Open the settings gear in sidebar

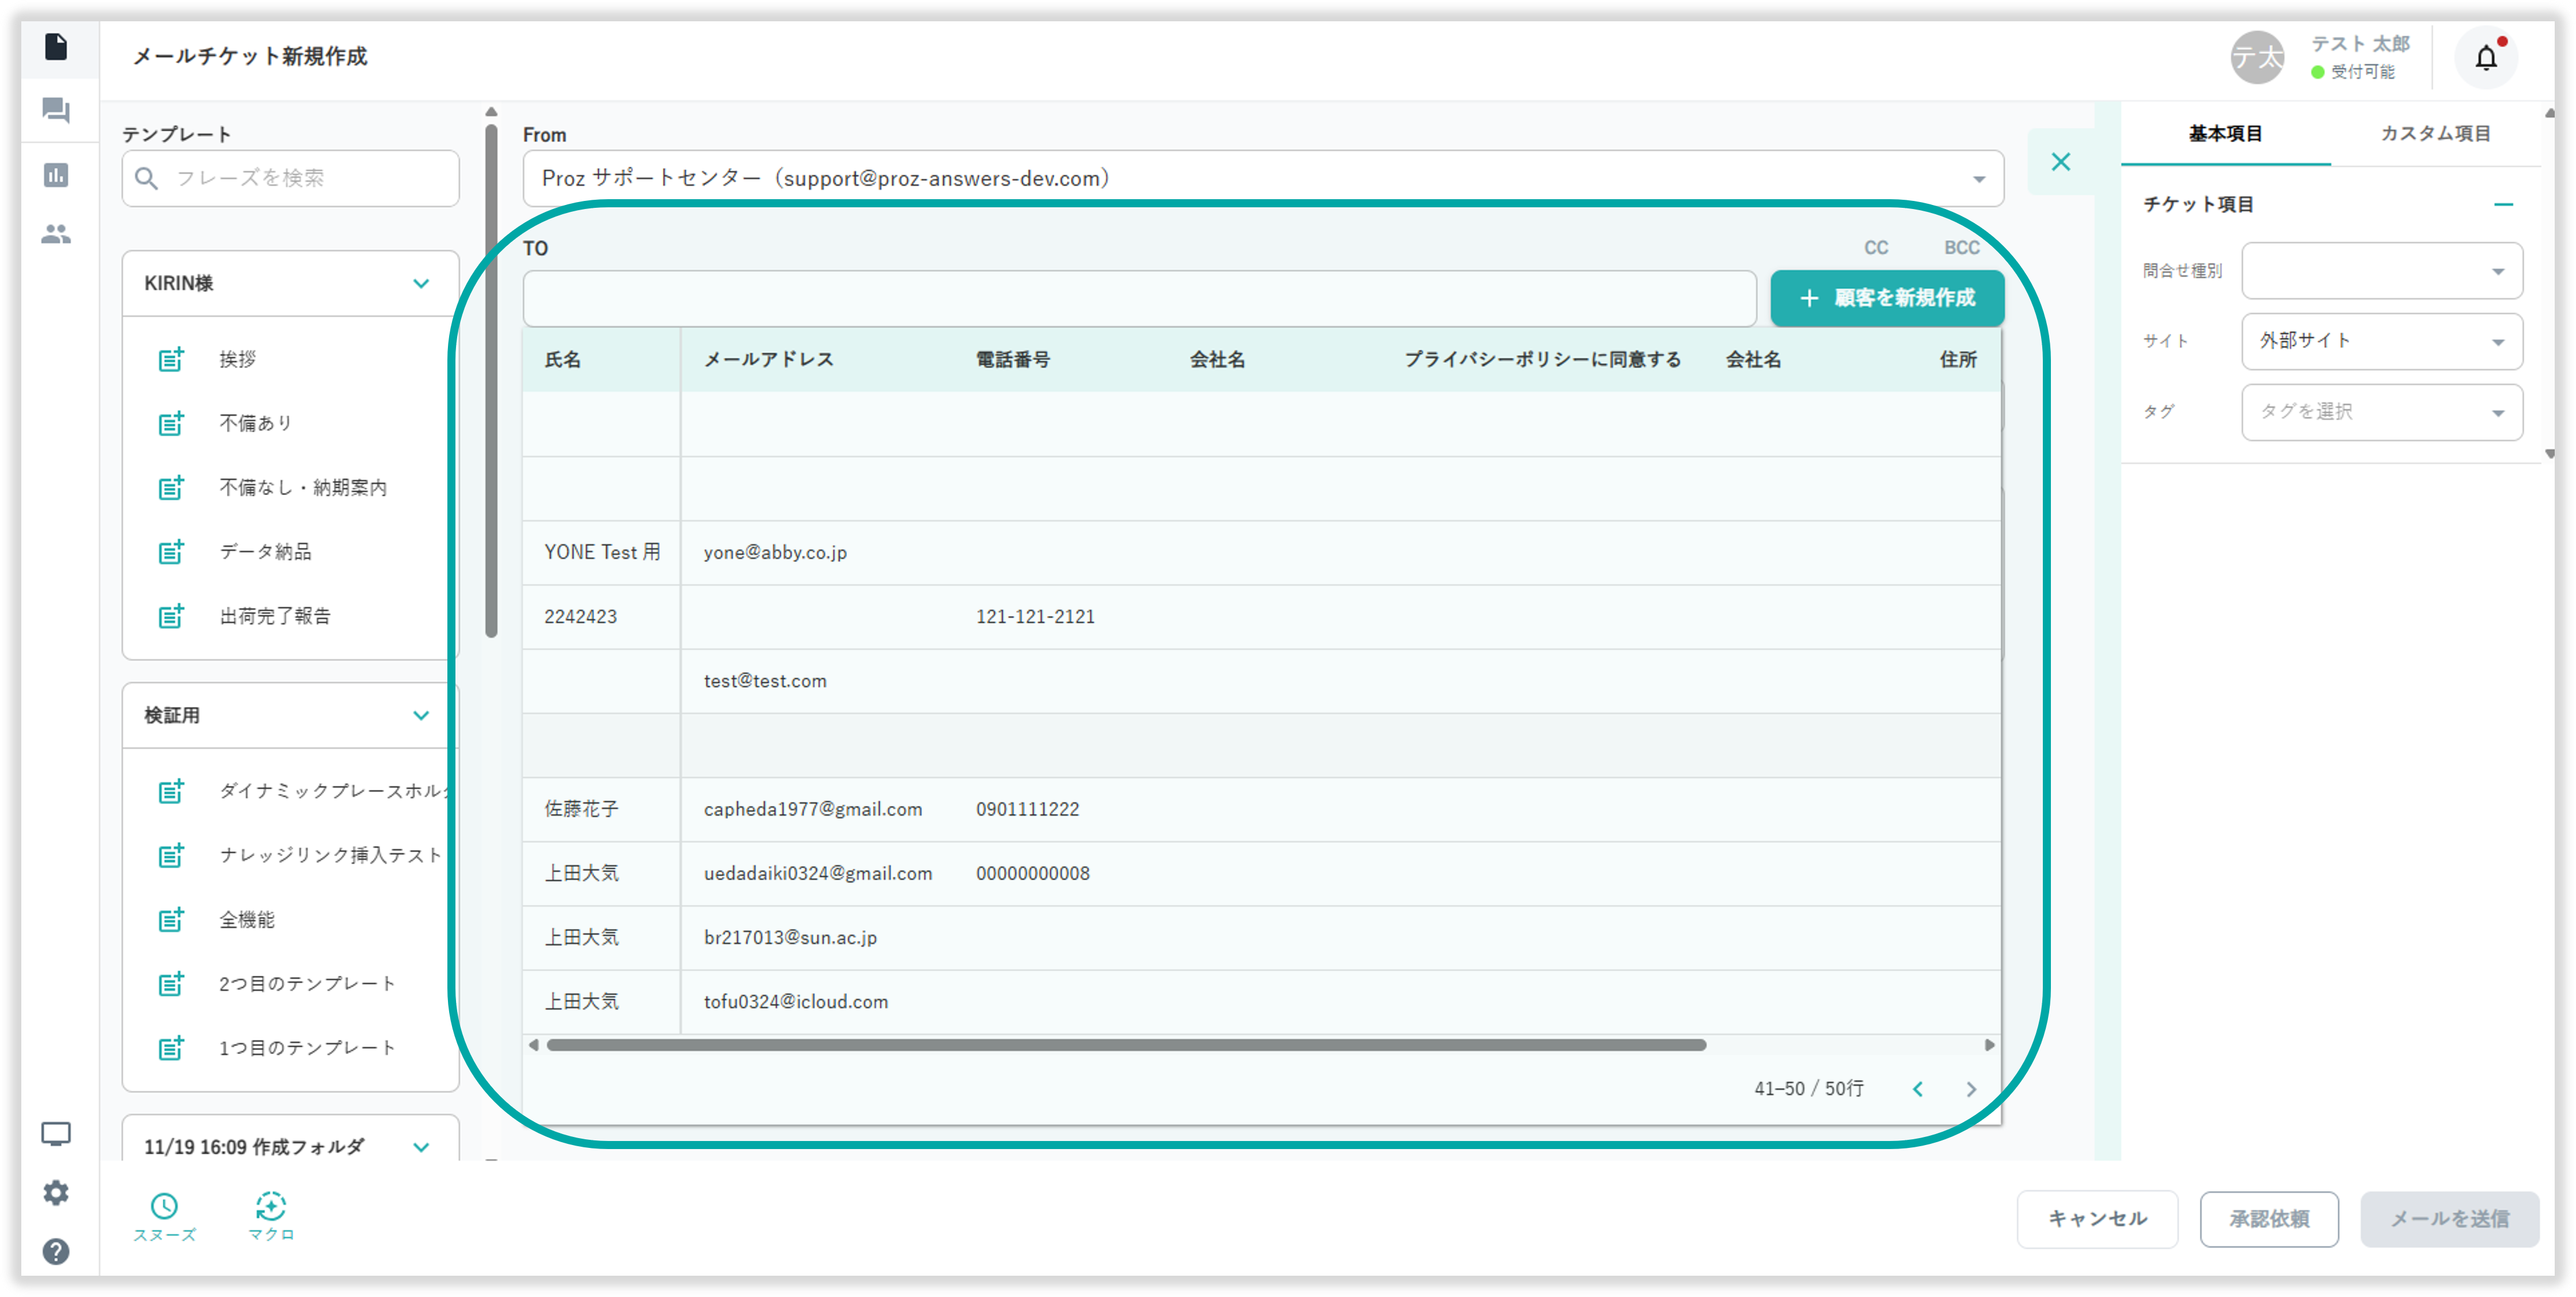click(x=56, y=1192)
